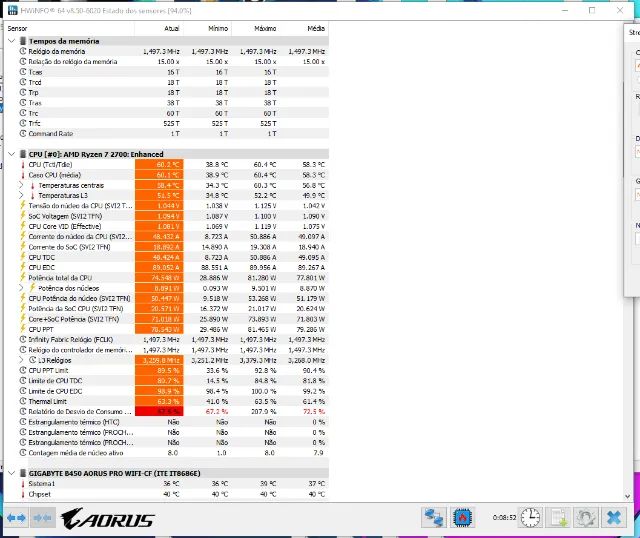Click the Média column header
Screen dimensions: 640x538
pos(304,29)
